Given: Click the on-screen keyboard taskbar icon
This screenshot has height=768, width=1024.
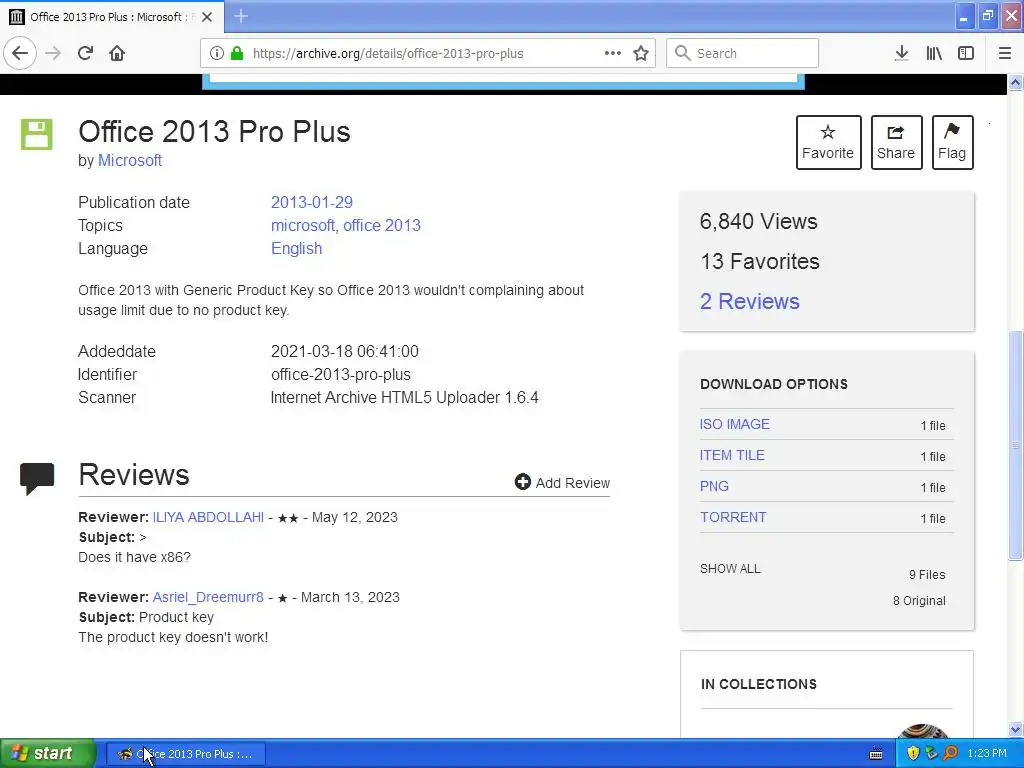Looking at the screenshot, I should tap(876, 754).
